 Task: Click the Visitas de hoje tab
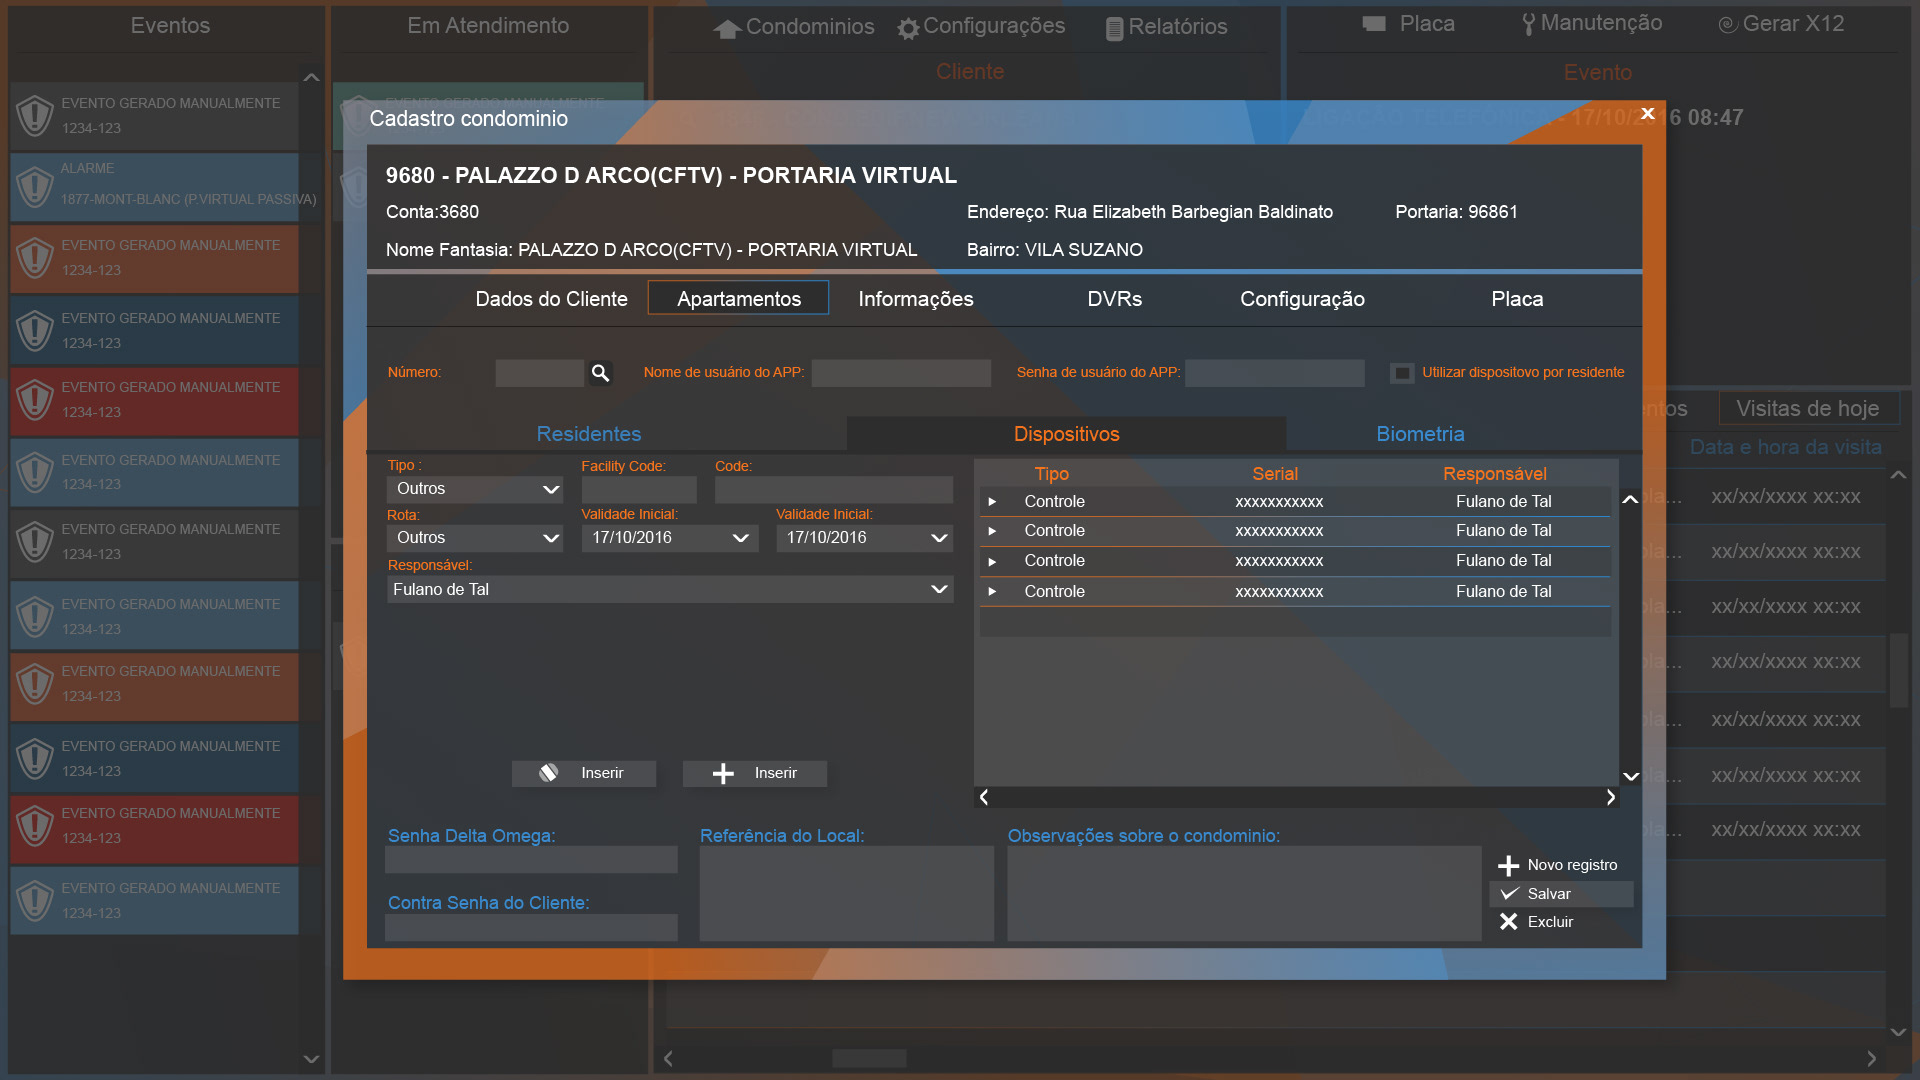click(1807, 409)
